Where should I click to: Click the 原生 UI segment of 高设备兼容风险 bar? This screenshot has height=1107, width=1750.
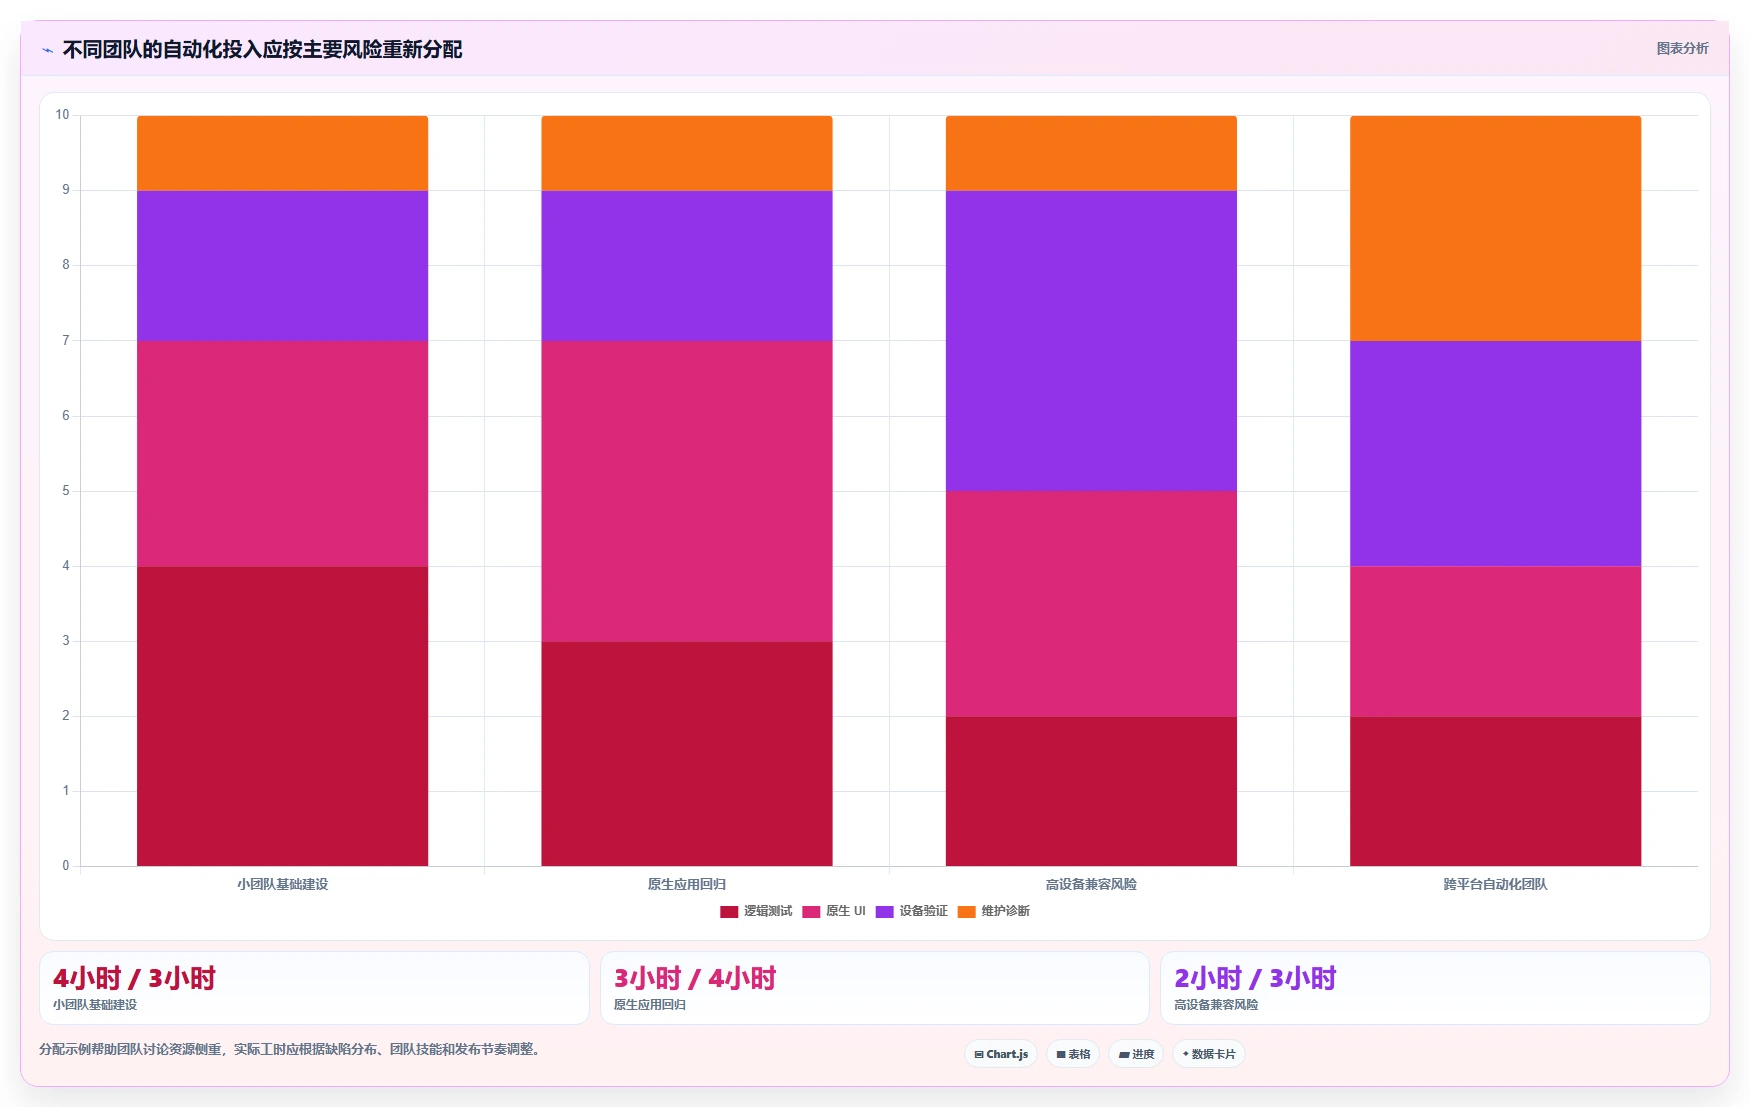click(x=1091, y=604)
